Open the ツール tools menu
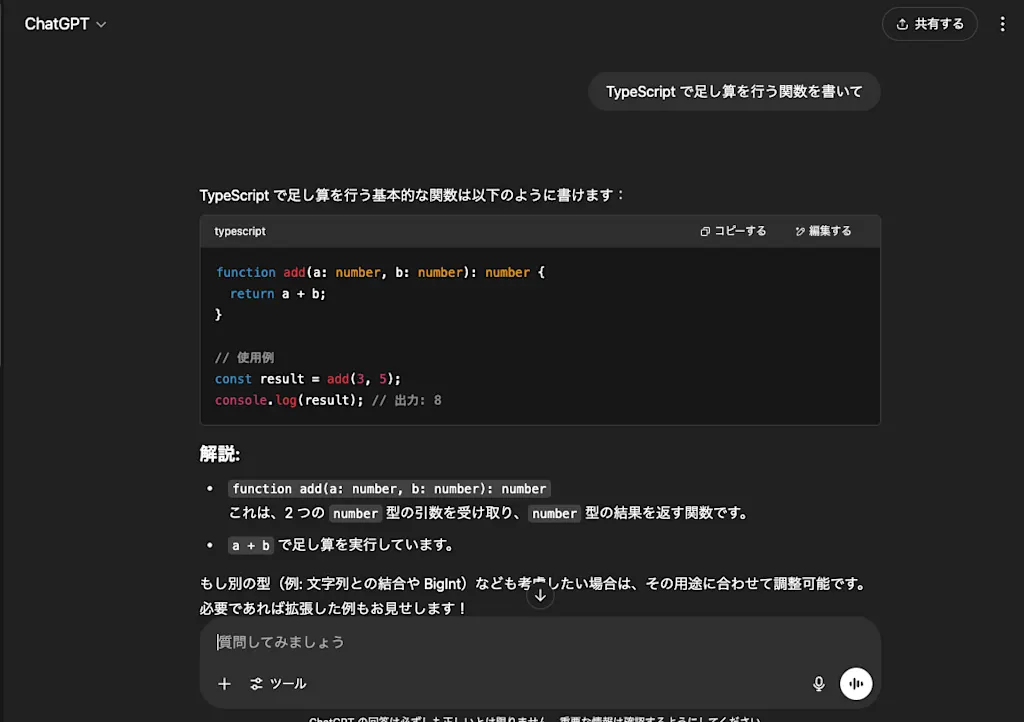This screenshot has width=1024, height=722. click(278, 683)
